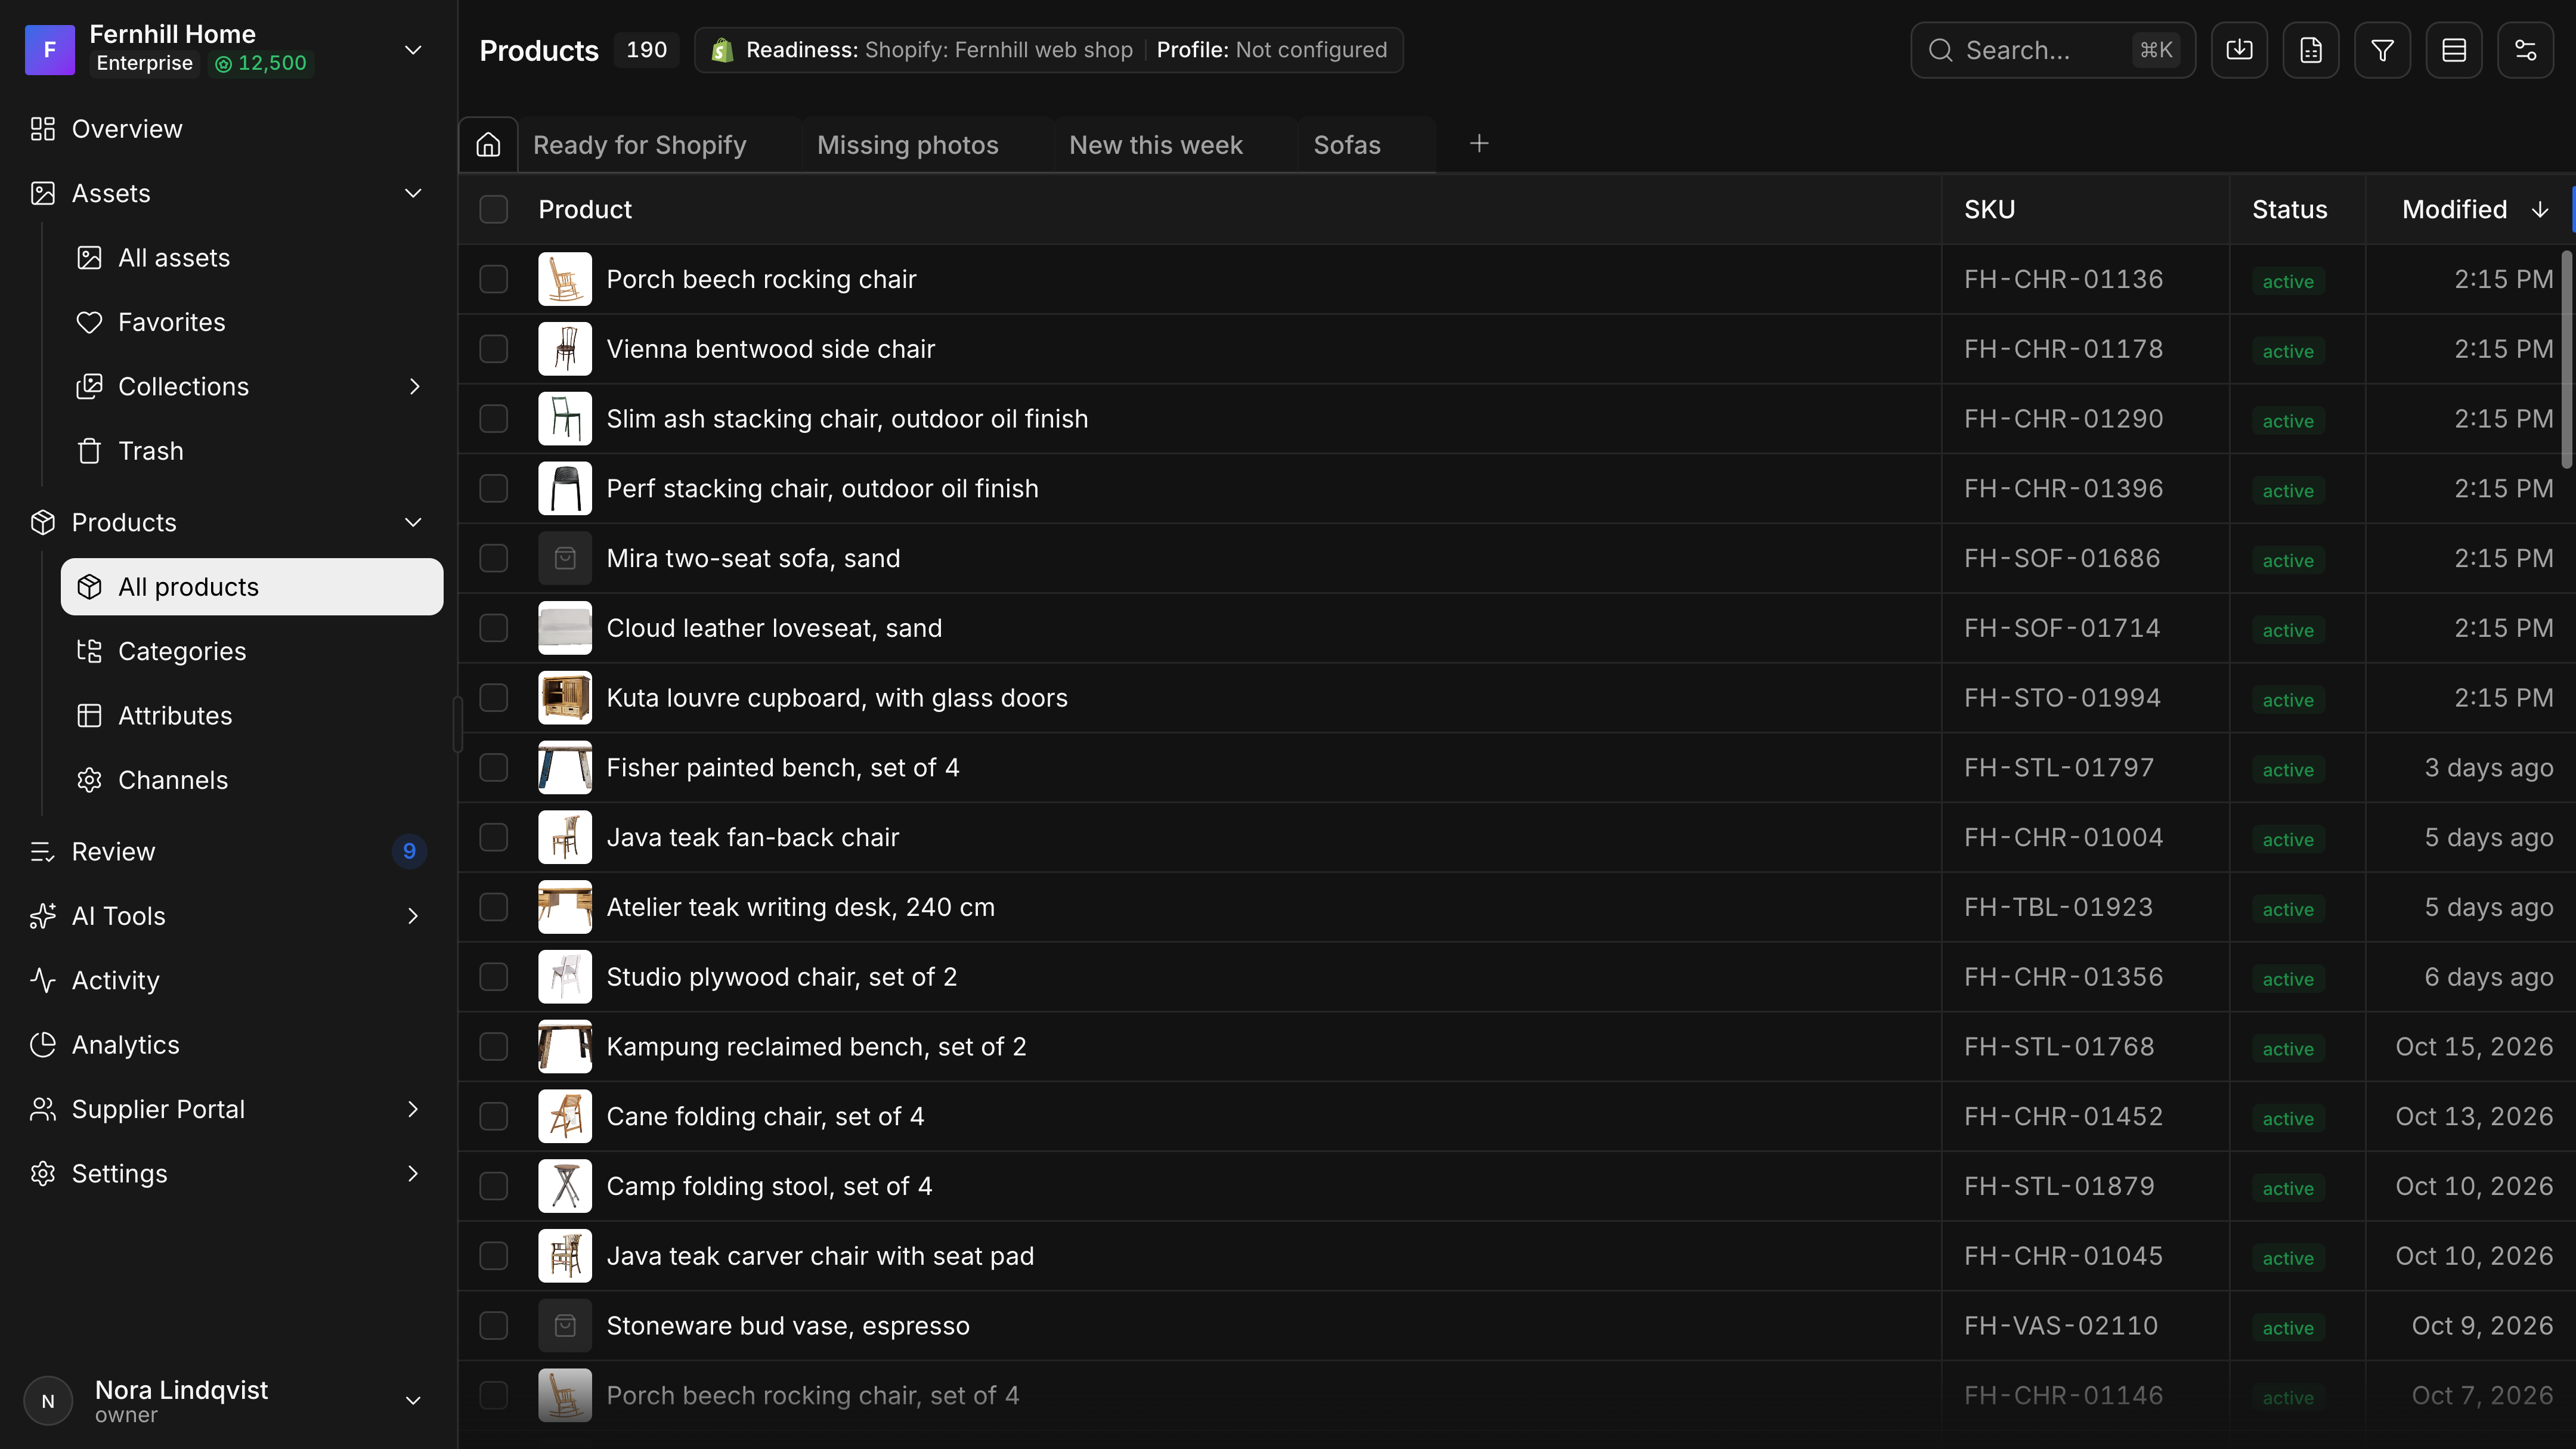
Task: Check Fisher painted bench row
Action: click(494, 767)
